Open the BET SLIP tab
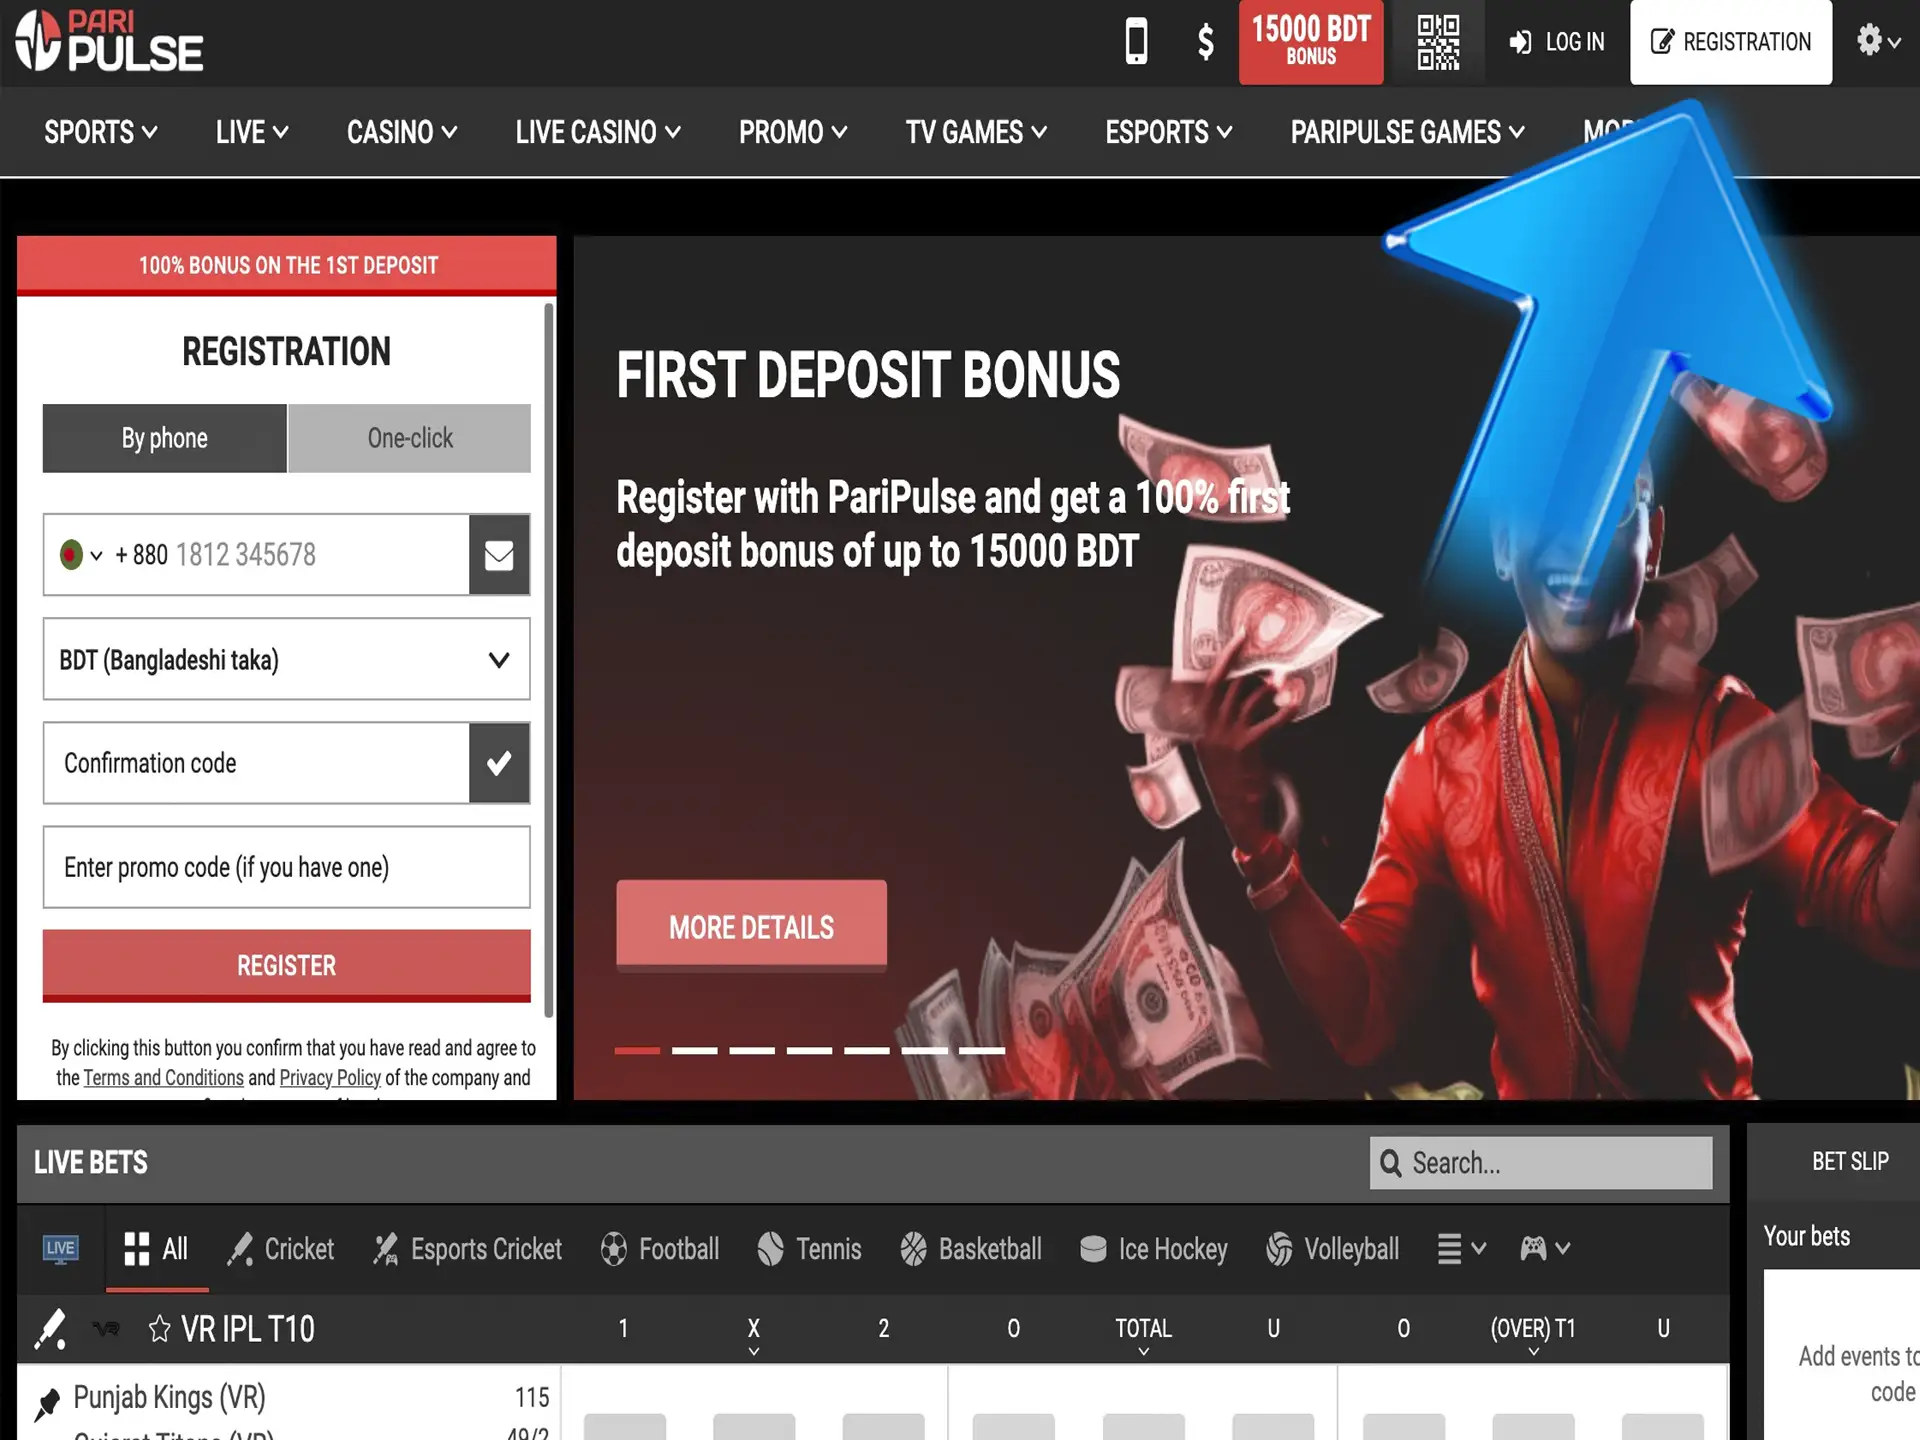The image size is (1920, 1440). click(1850, 1162)
